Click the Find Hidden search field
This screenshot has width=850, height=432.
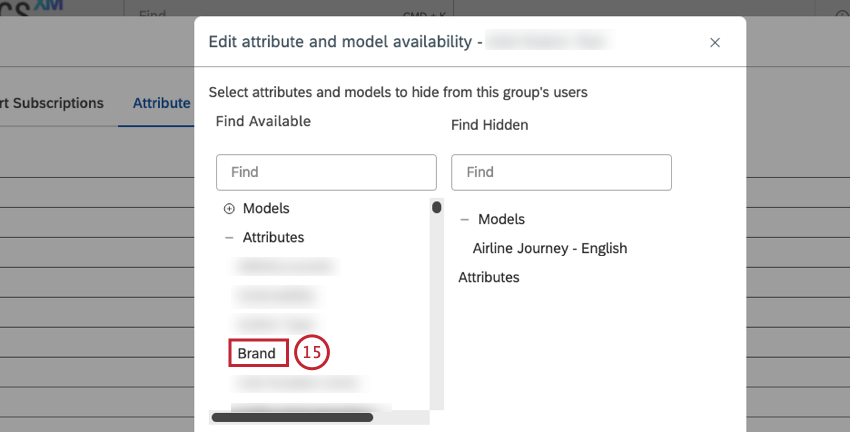click(x=561, y=172)
